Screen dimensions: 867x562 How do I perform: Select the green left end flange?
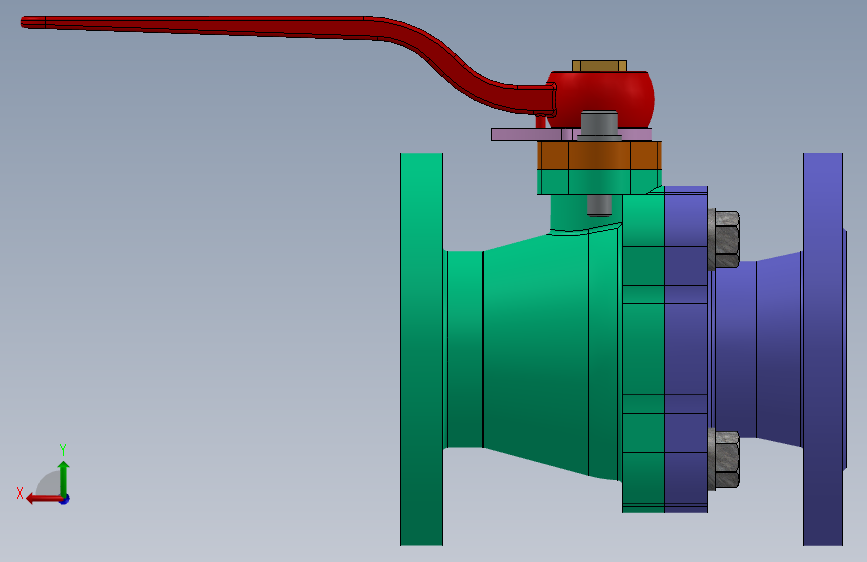pyautogui.click(x=421, y=349)
